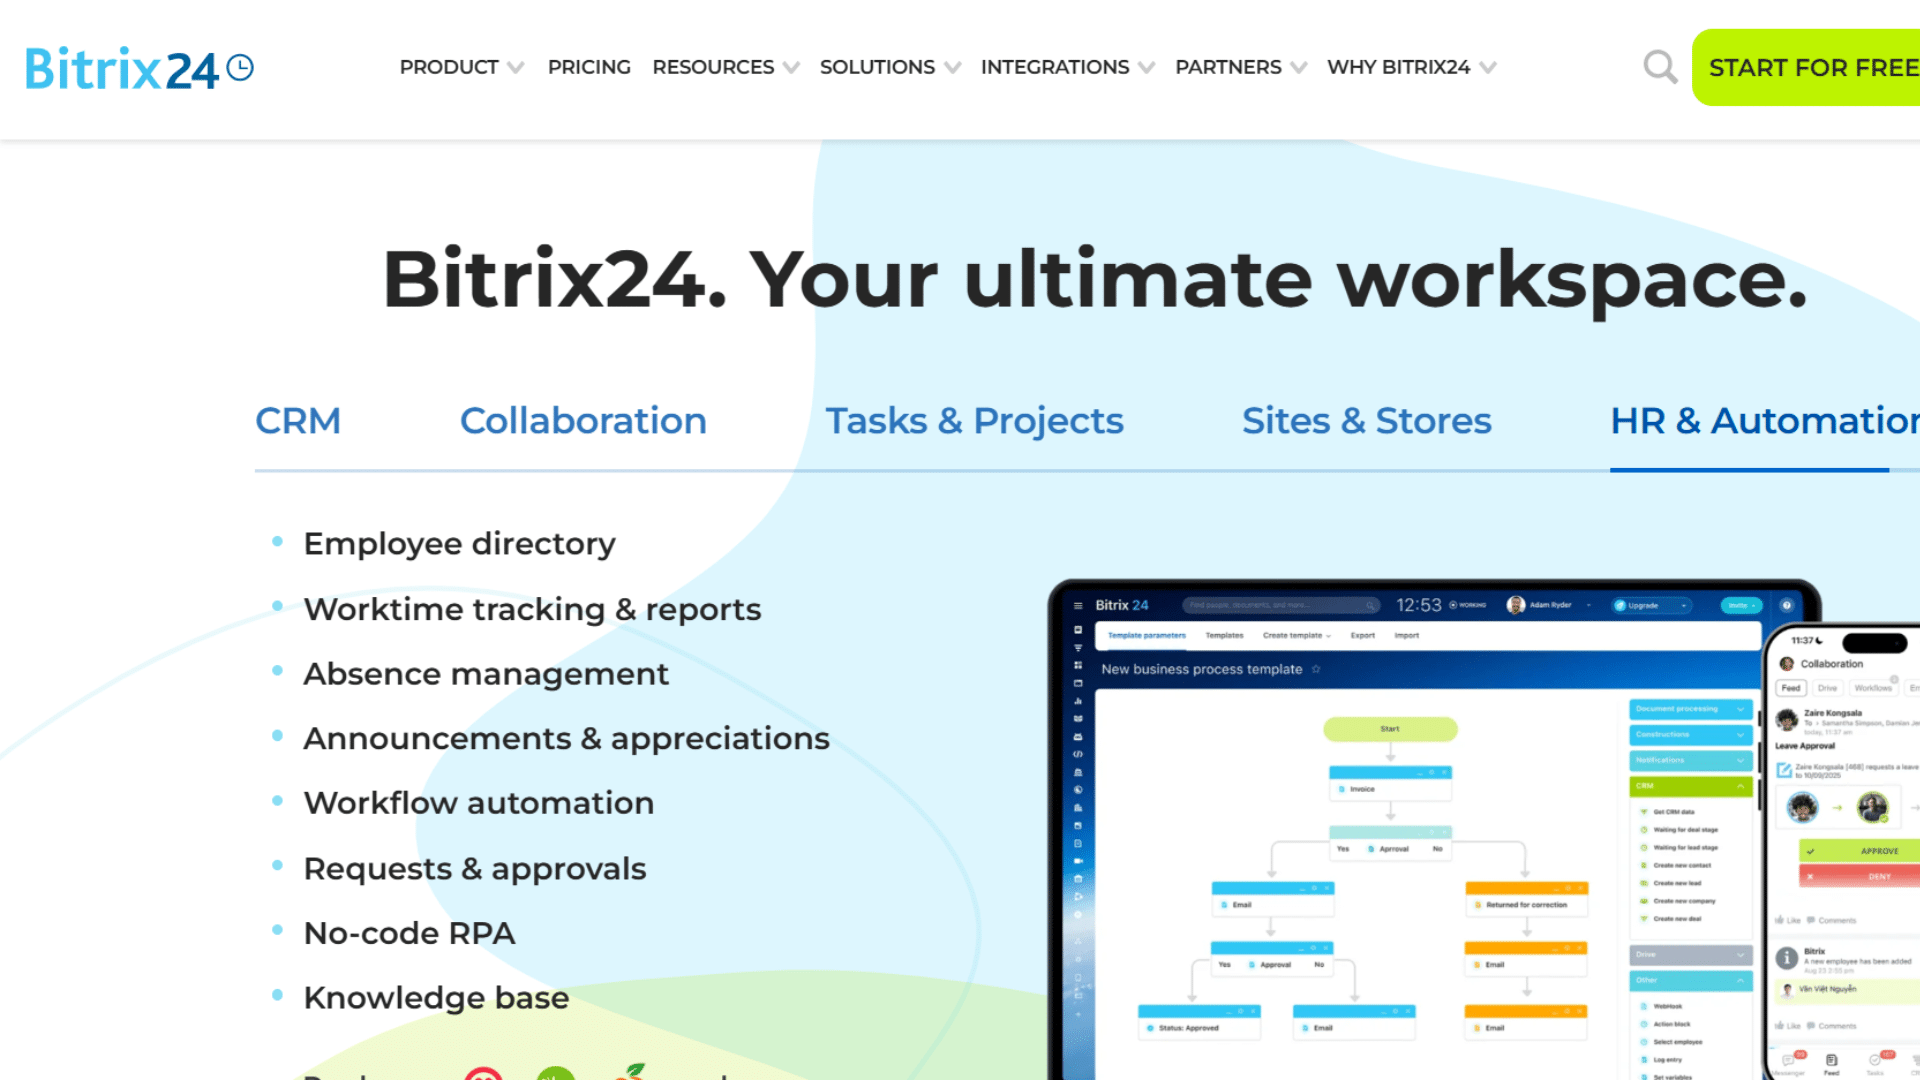The width and height of the screenshot is (1920, 1080).
Task: Expand the PRODUCT menu
Action: click(x=461, y=67)
